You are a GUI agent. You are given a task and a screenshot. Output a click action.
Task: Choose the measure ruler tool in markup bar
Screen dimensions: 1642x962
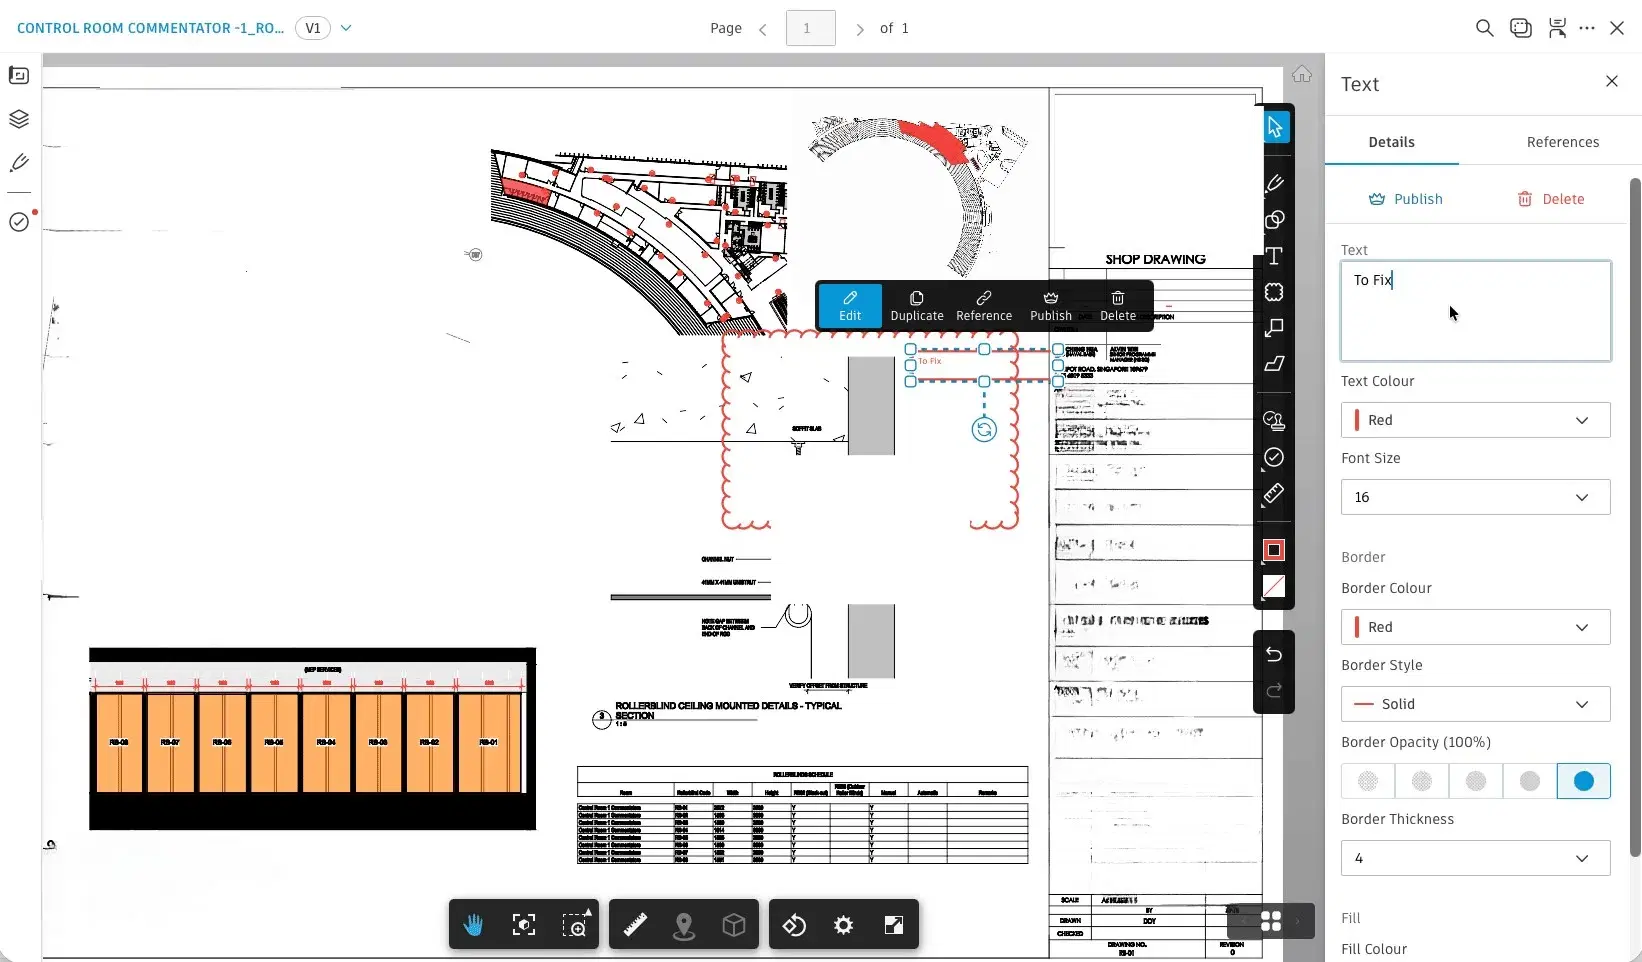pos(1274,494)
